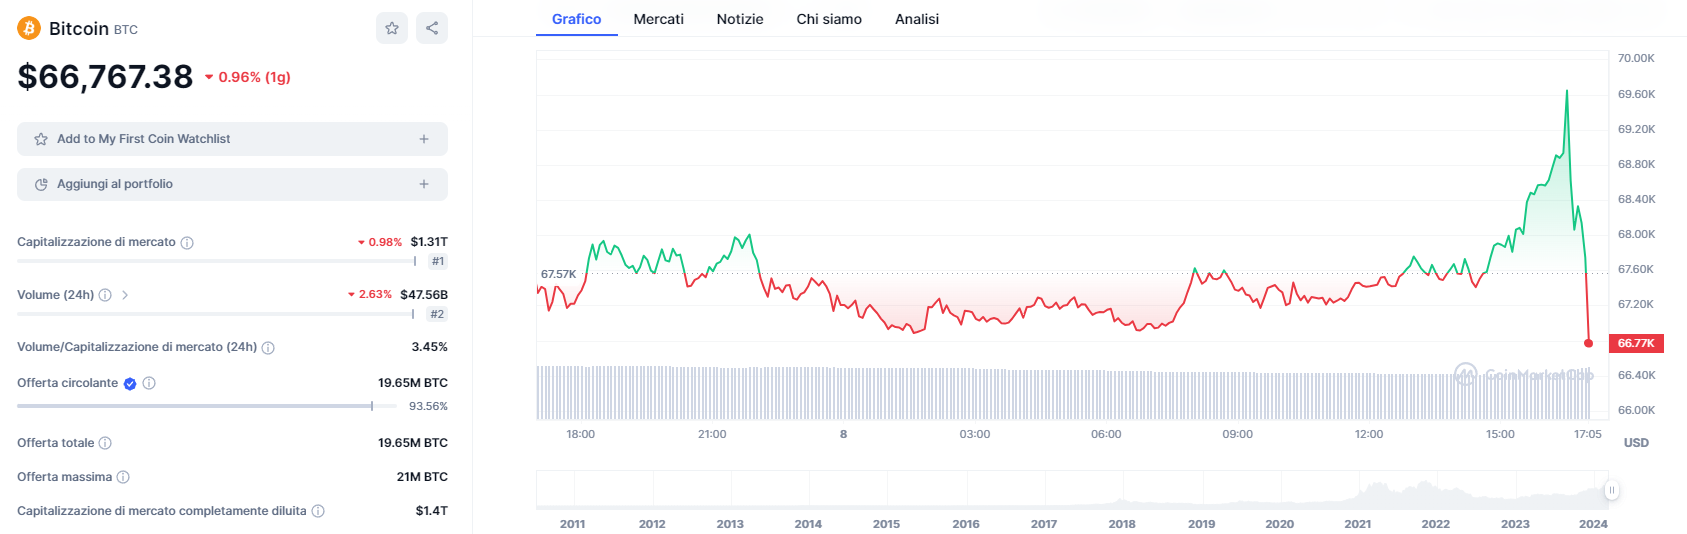This screenshot has height=534, width=1687.
Task: Click info icon beside Offerta circolante
Action: 149,383
